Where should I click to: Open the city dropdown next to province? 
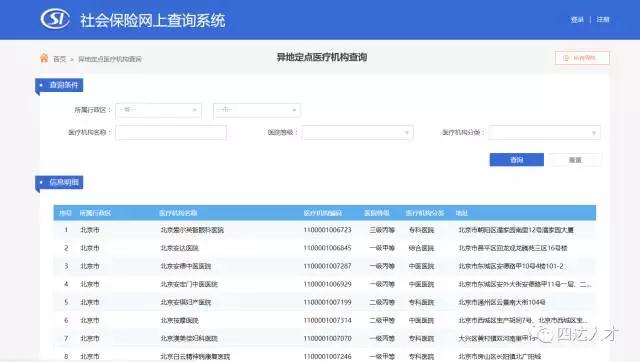pyautogui.click(x=257, y=110)
